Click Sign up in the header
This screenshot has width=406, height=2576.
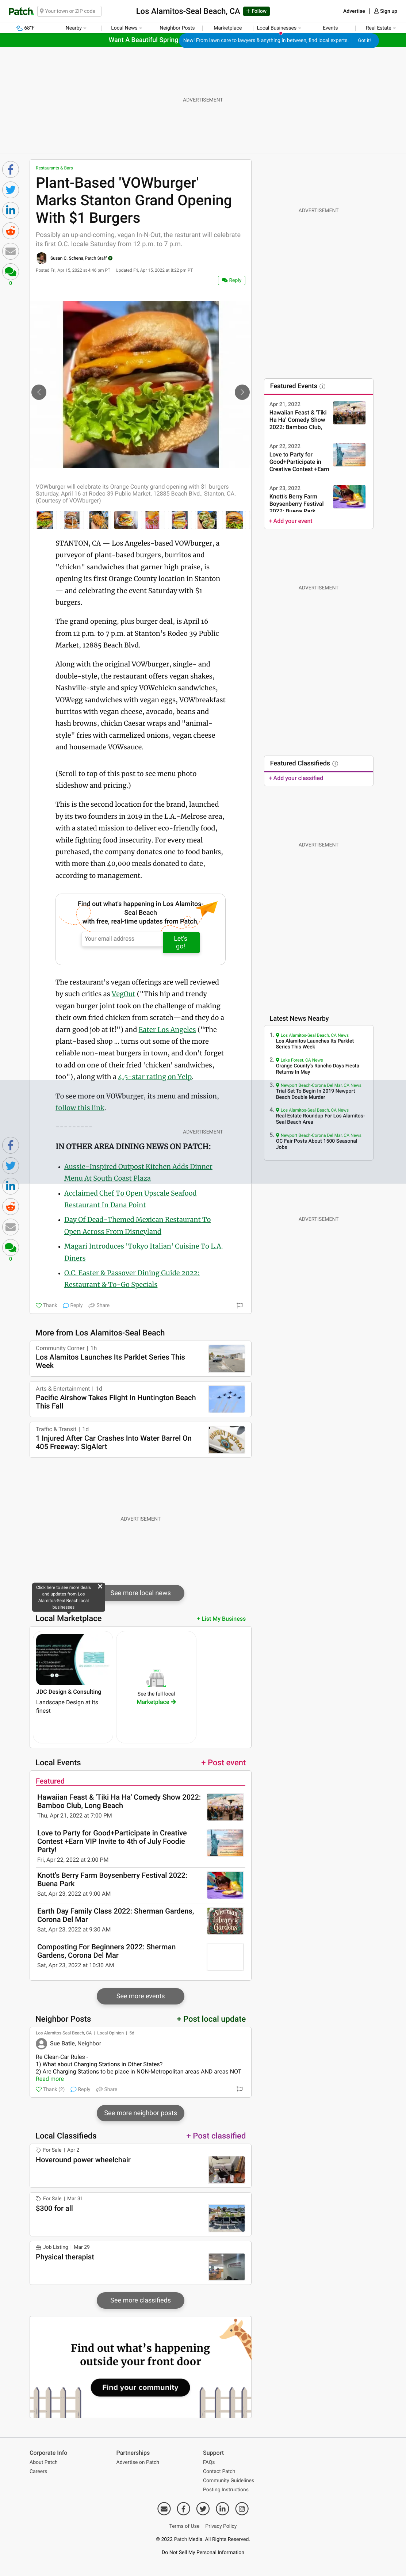pyautogui.click(x=386, y=11)
